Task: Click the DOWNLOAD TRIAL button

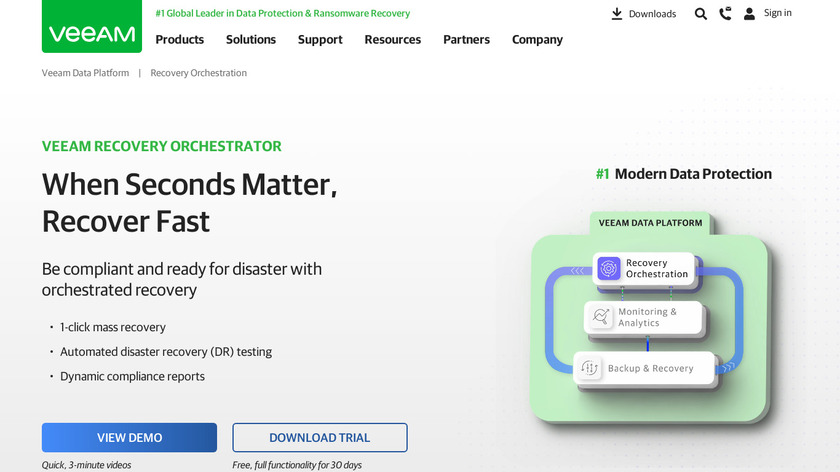Action: click(x=319, y=437)
